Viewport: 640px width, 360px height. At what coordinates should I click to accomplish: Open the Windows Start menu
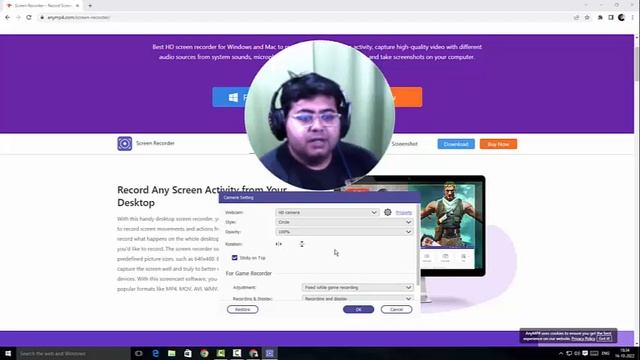click(x=8, y=353)
